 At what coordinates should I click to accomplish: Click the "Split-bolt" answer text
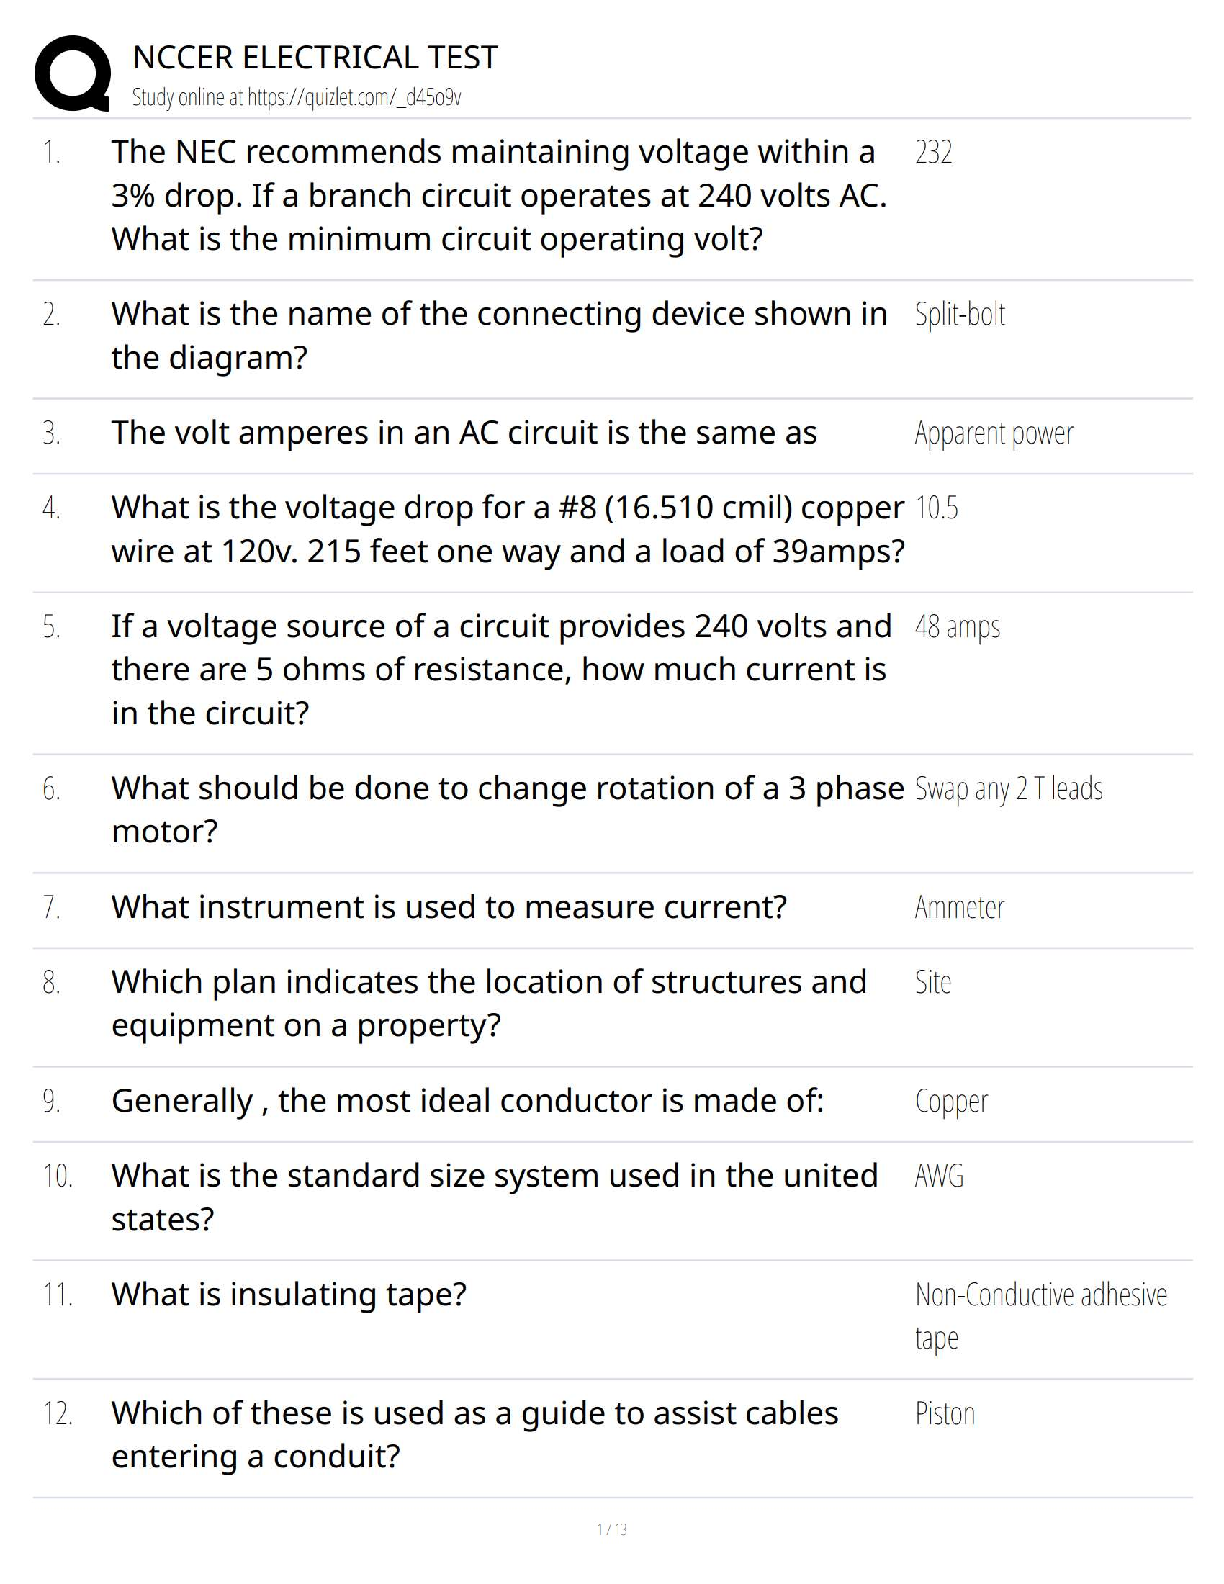coord(959,315)
